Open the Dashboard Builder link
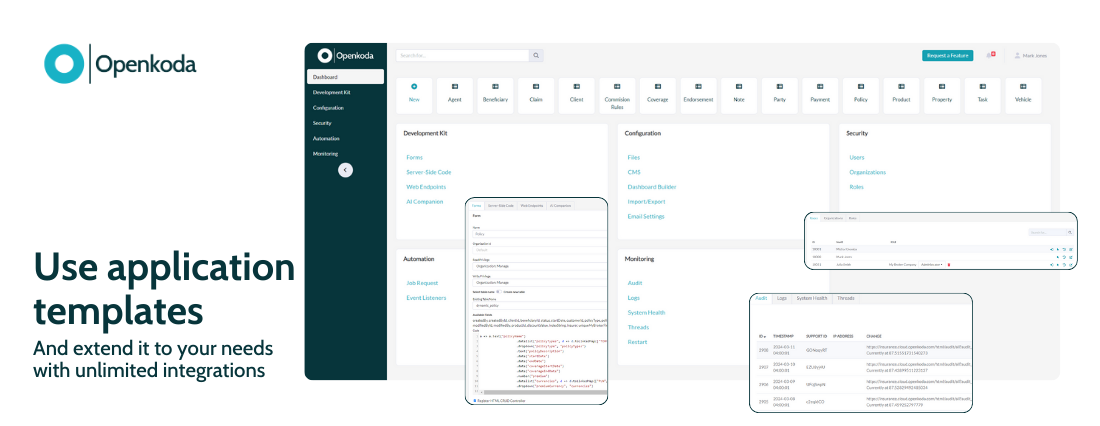The height and width of the screenshot is (426, 1100). (652, 187)
